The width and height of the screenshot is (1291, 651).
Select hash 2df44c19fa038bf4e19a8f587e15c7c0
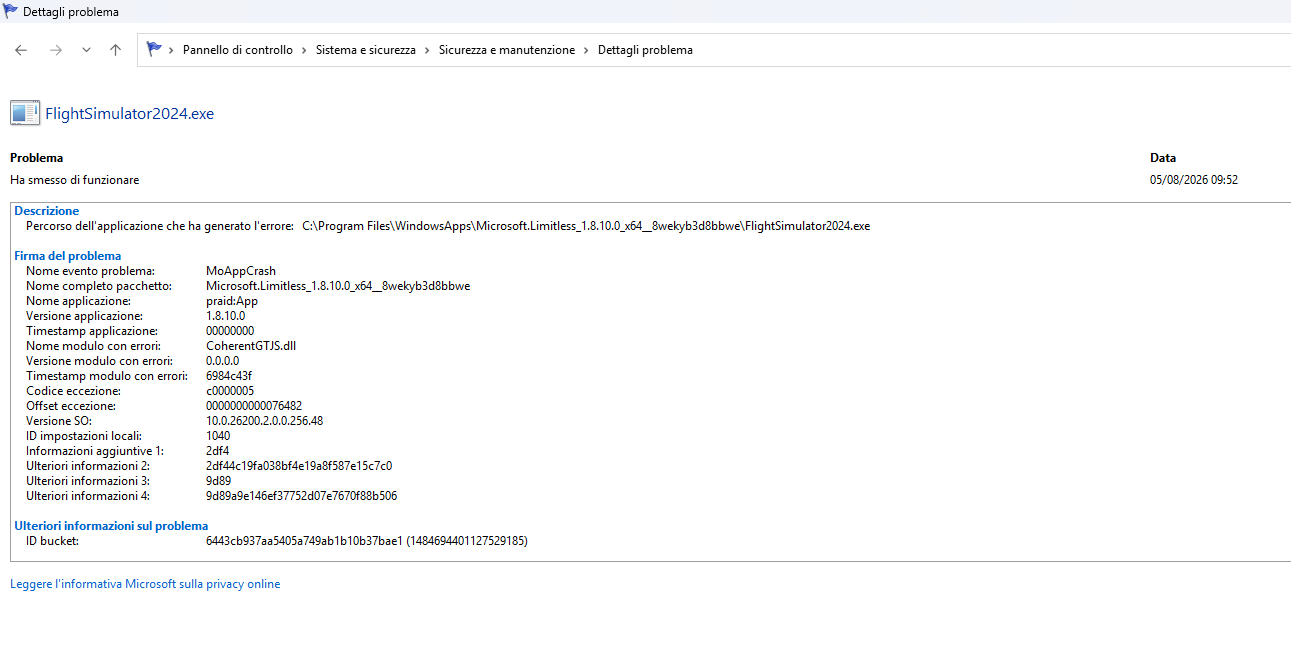point(299,466)
